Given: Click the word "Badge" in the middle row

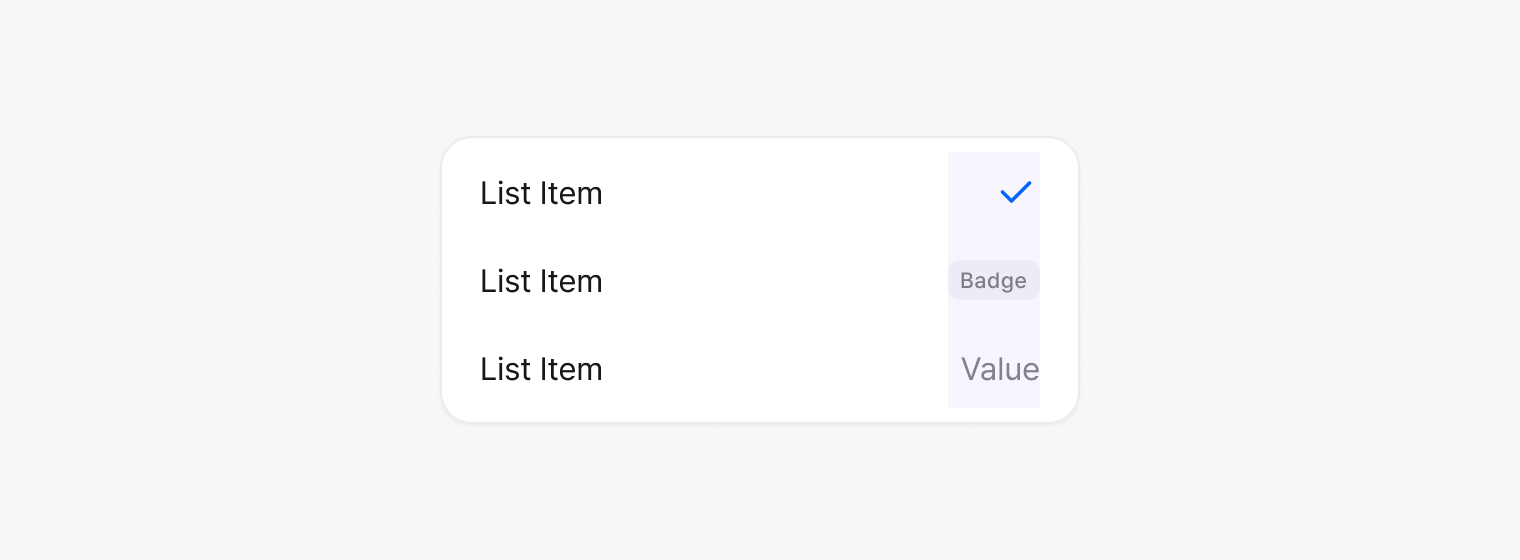Looking at the screenshot, I should pyautogui.click(x=993, y=281).
